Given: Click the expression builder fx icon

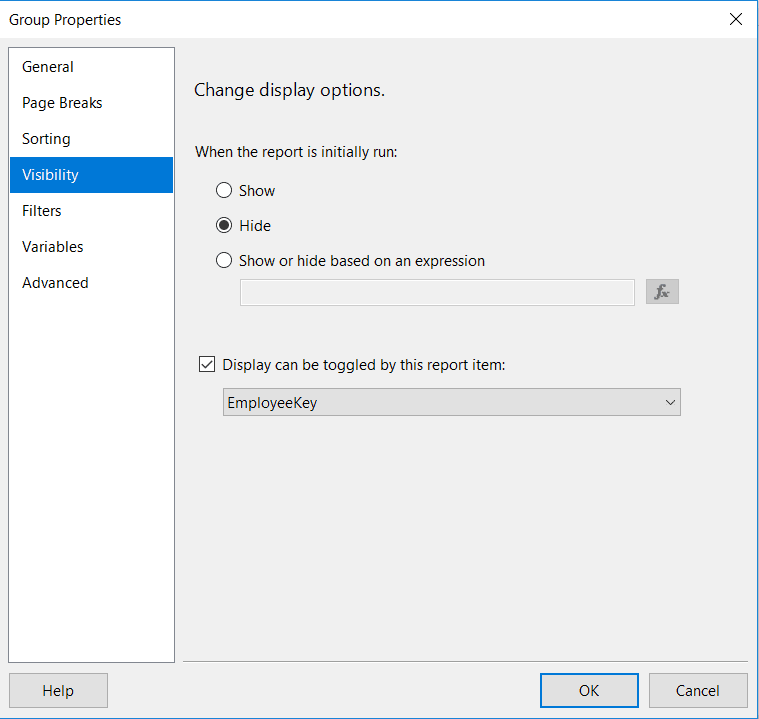Looking at the screenshot, I should click(662, 292).
